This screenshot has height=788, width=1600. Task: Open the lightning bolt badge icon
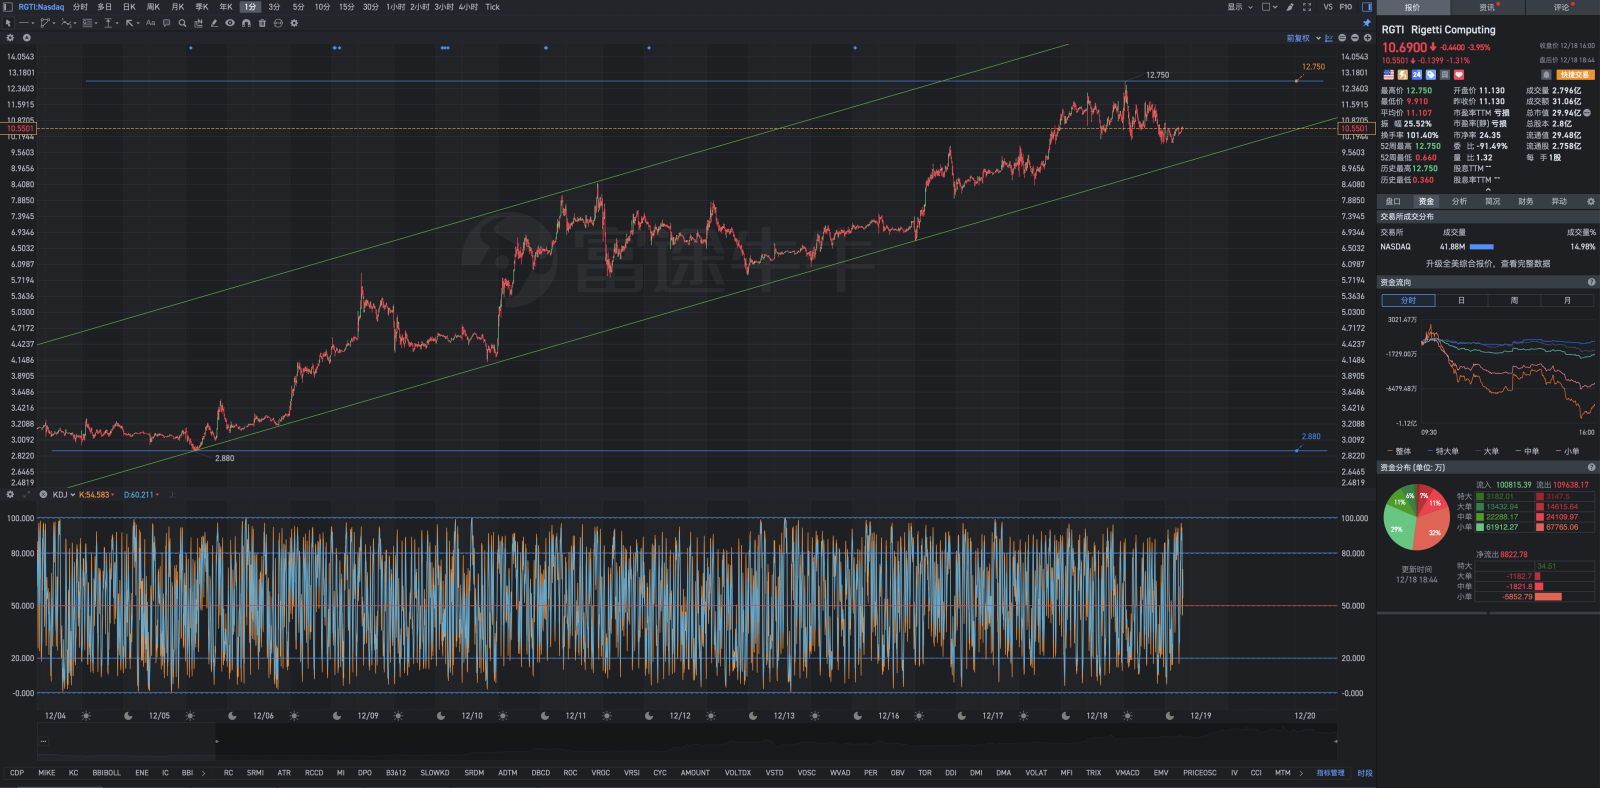coord(1403,75)
